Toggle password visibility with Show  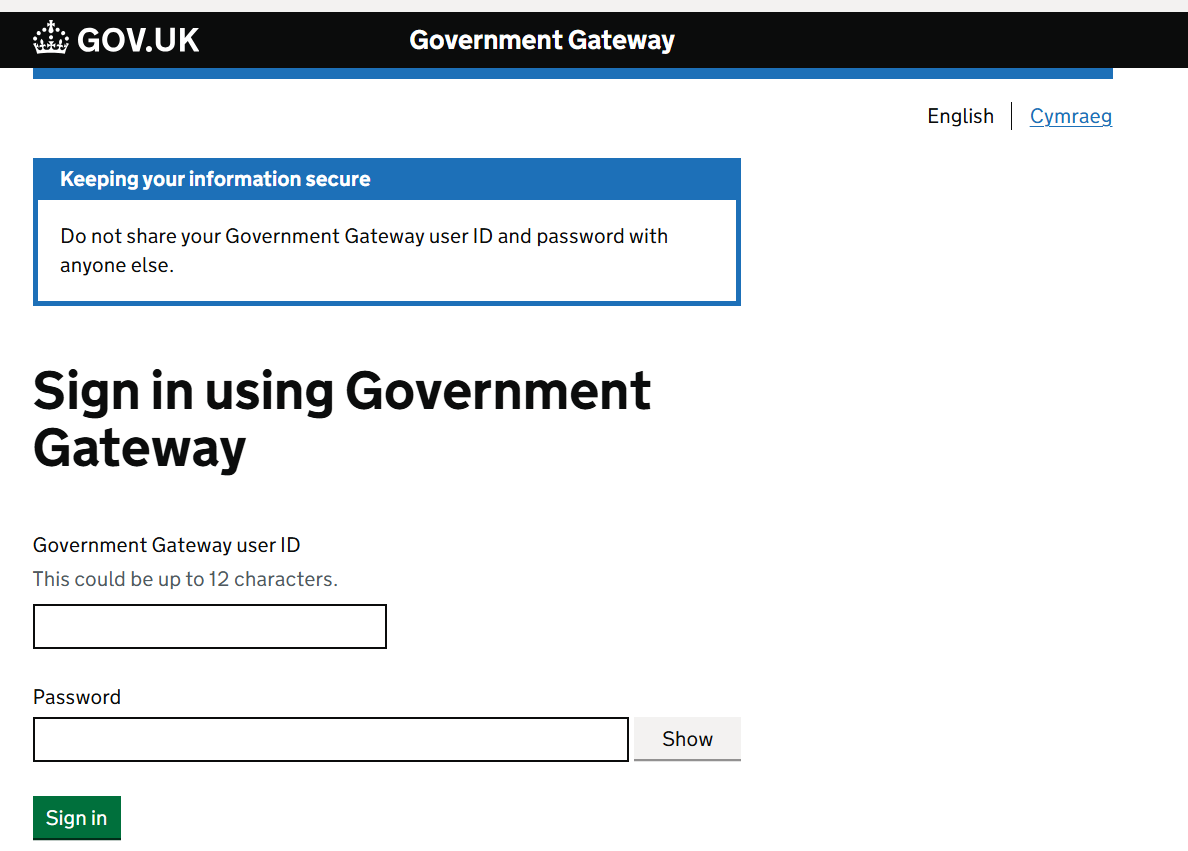click(x=687, y=738)
